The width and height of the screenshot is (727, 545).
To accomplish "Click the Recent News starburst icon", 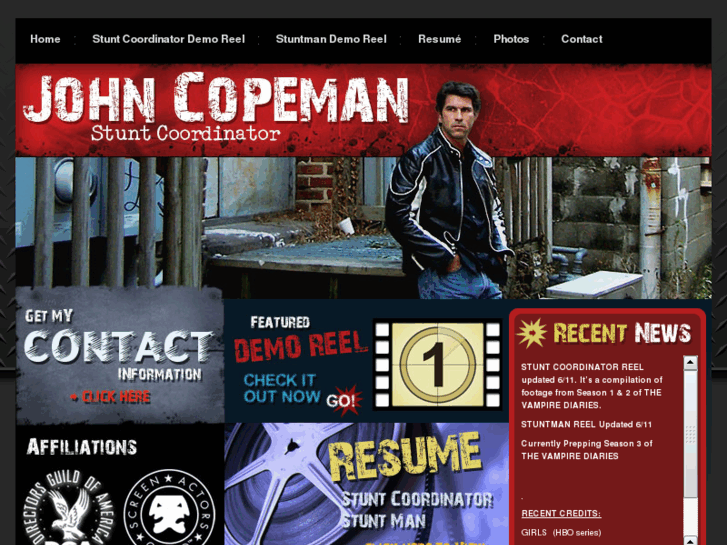I will [531, 333].
